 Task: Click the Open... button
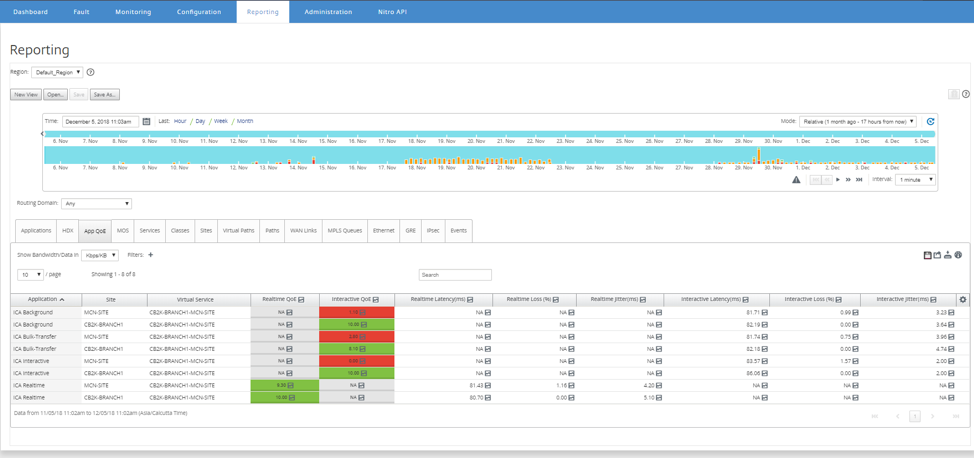[x=55, y=94]
